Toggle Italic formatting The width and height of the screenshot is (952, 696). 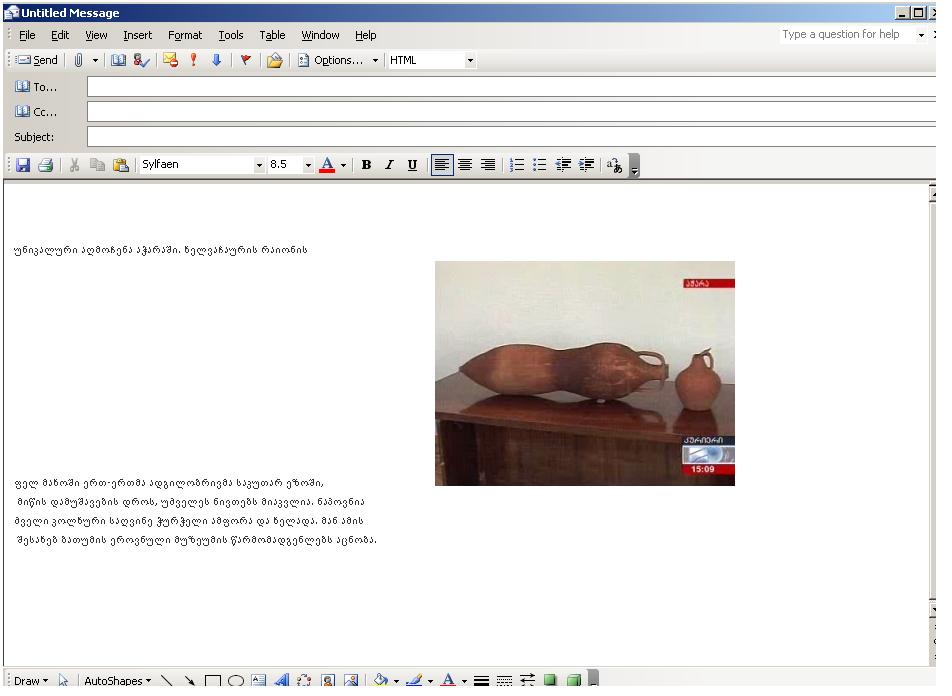[389, 165]
